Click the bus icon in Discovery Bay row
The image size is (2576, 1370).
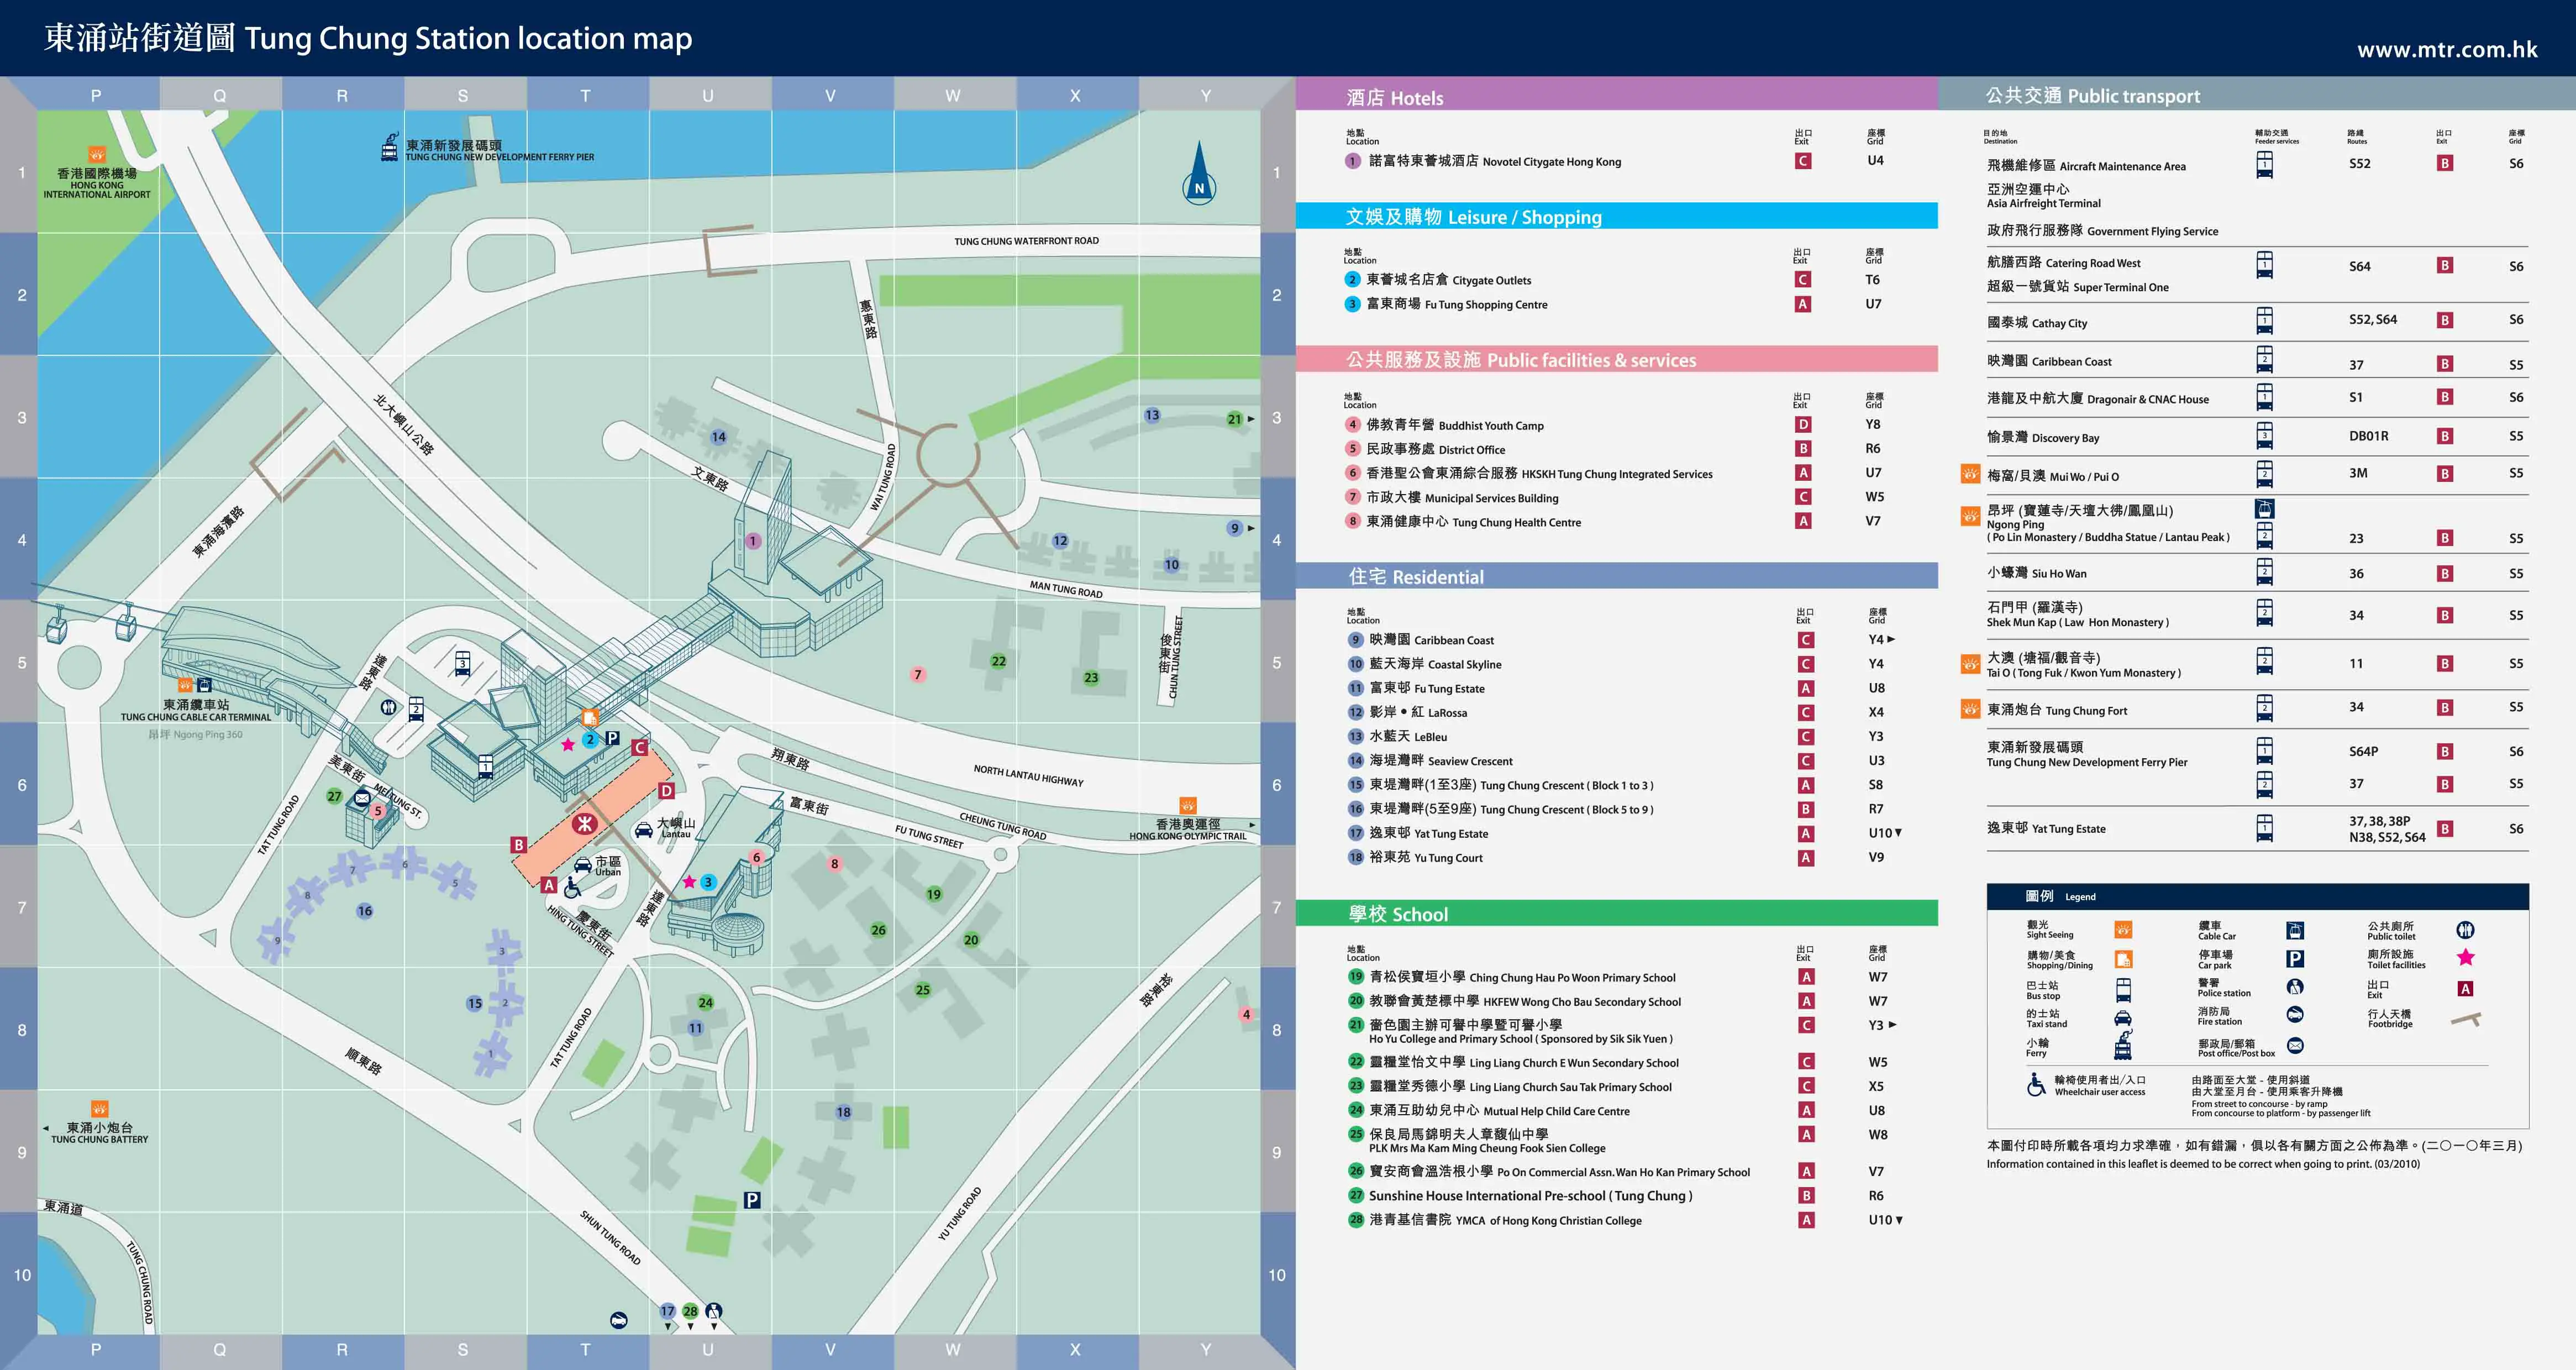[x=2264, y=436]
